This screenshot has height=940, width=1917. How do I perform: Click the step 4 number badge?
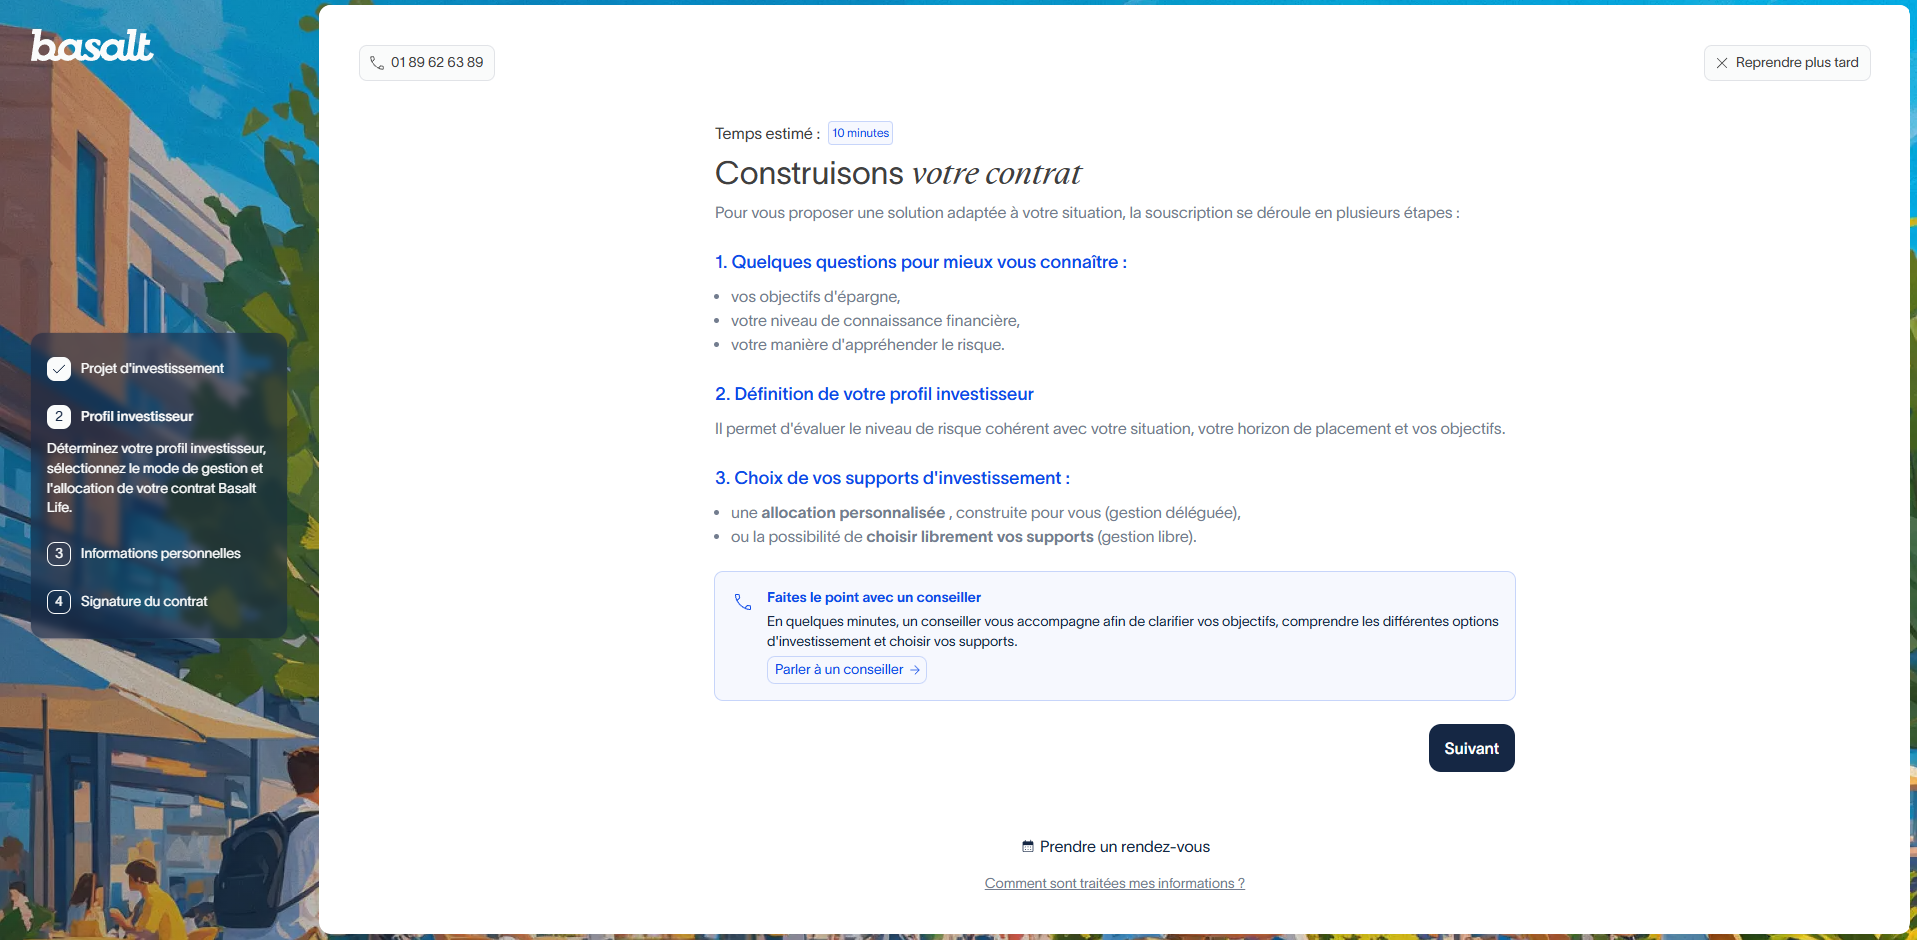[59, 602]
